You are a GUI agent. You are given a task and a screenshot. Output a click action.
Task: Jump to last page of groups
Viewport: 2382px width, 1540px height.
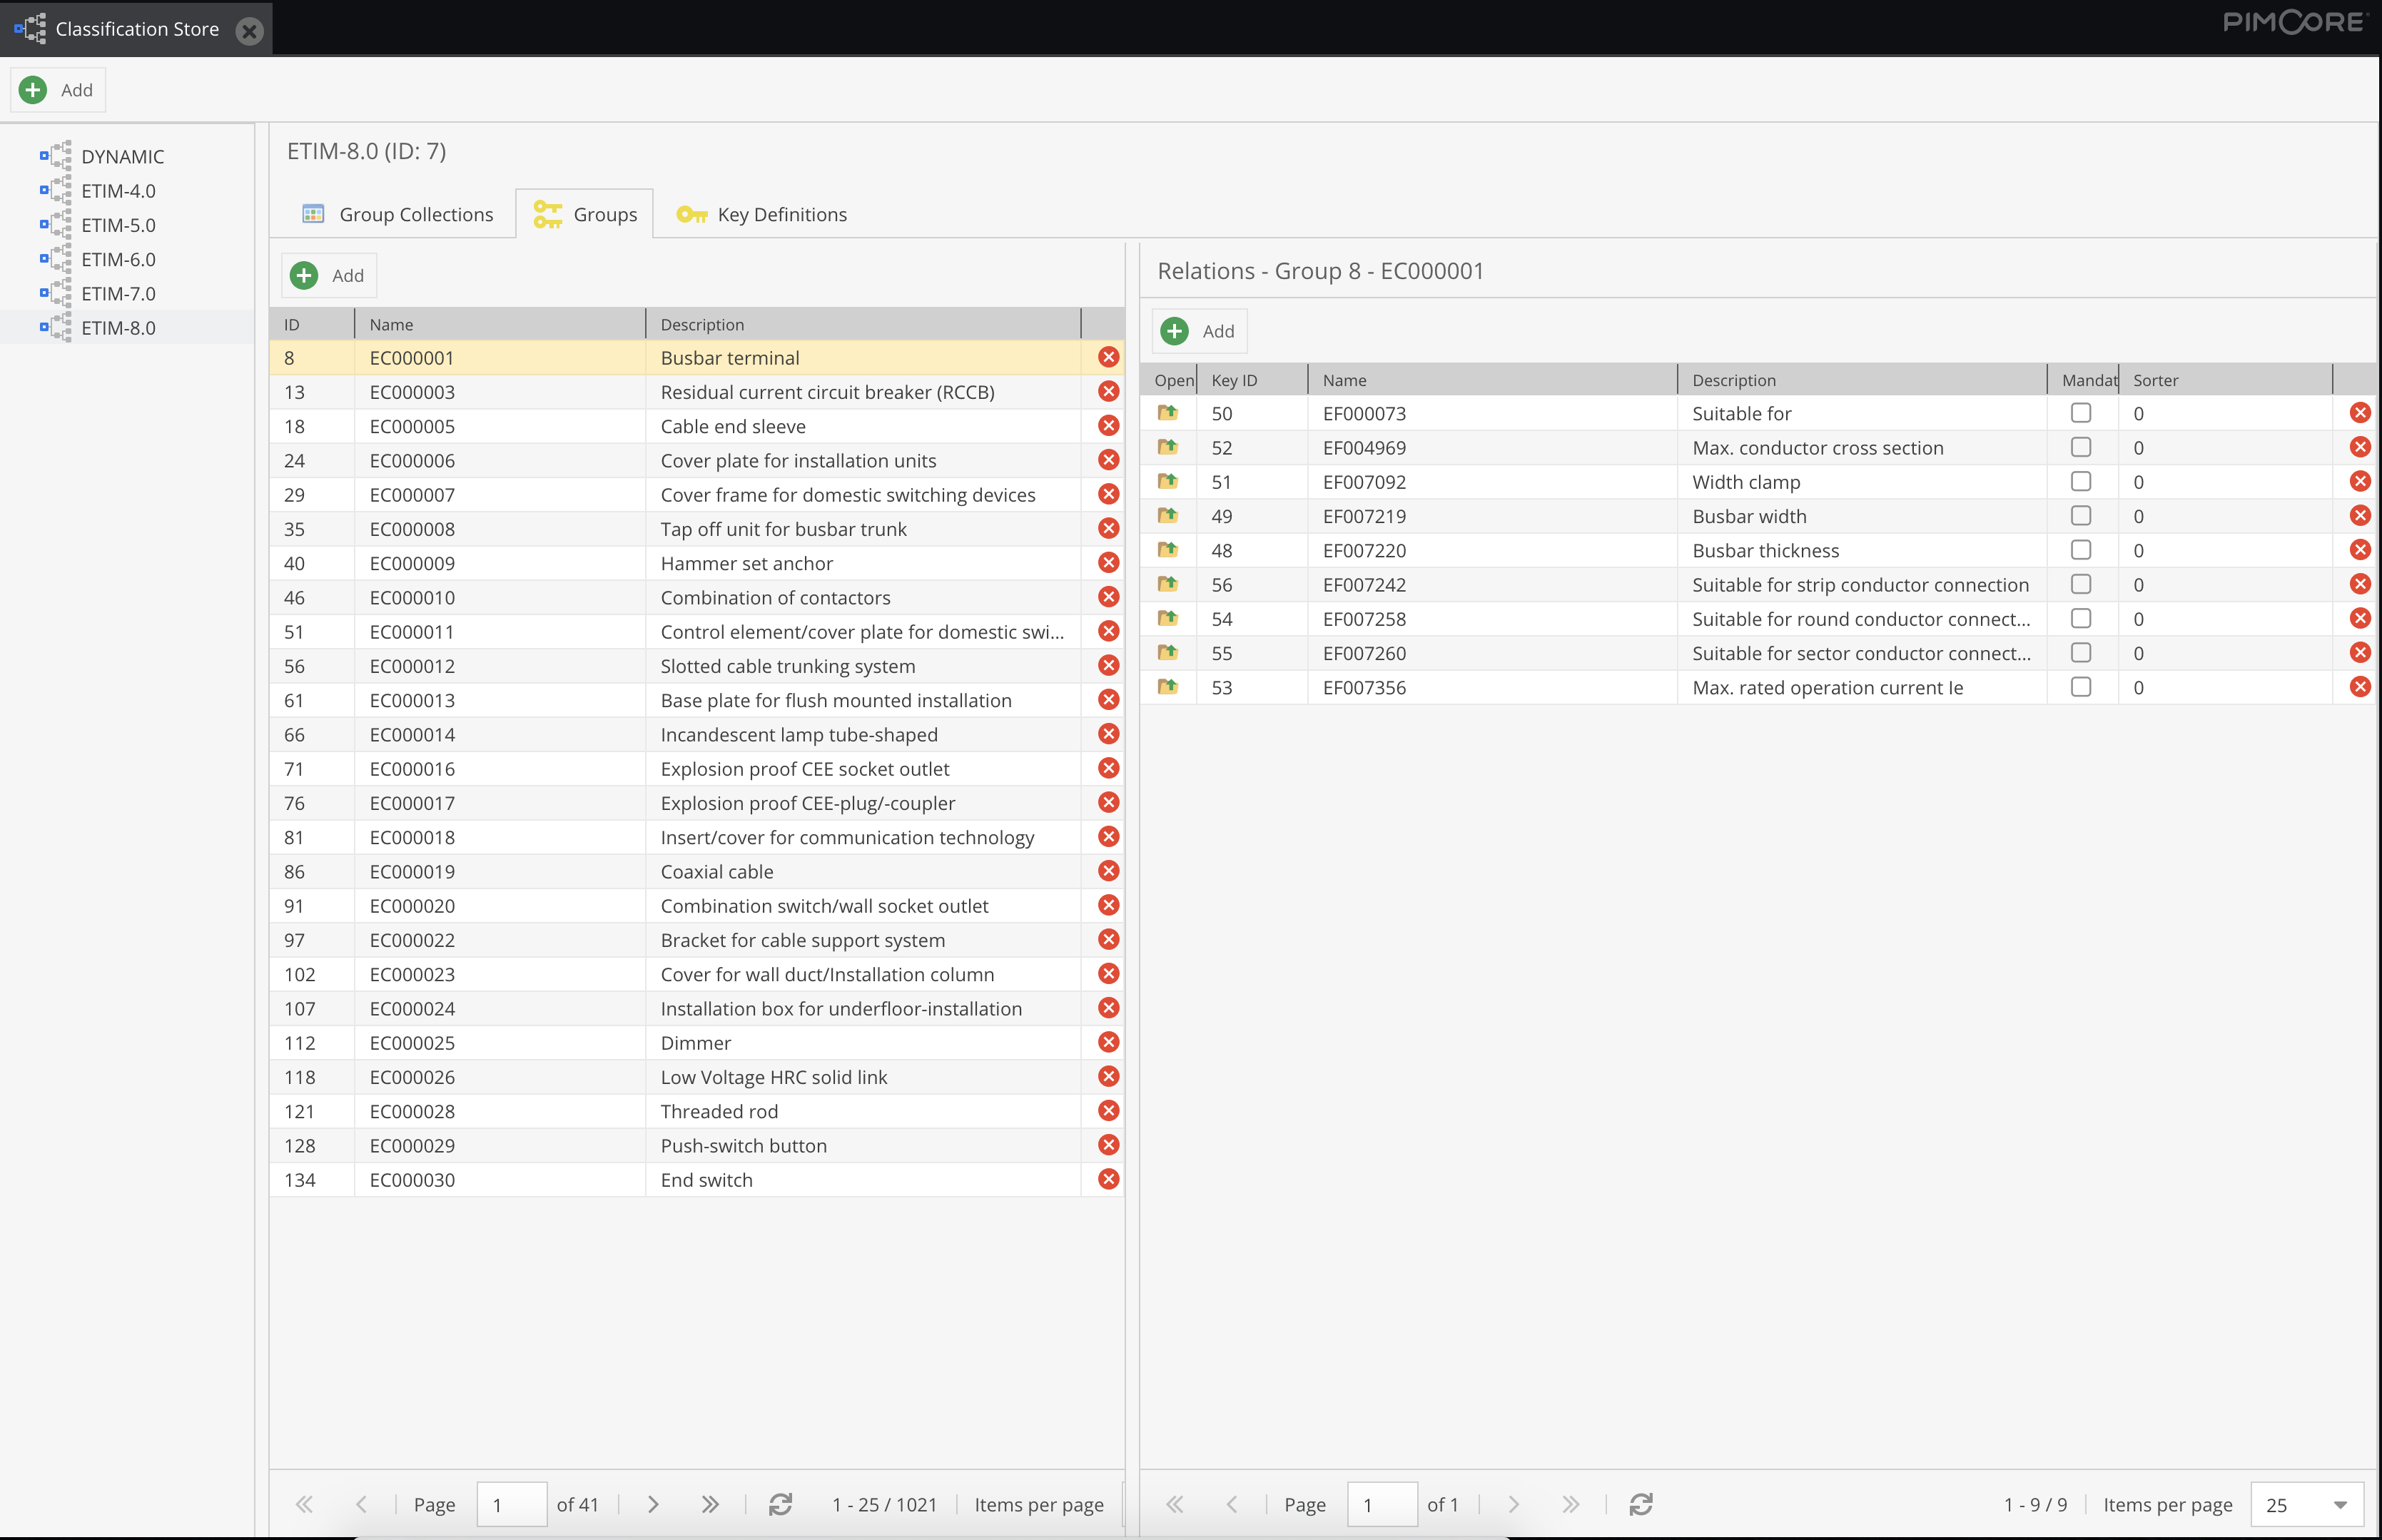[710, 1504]
